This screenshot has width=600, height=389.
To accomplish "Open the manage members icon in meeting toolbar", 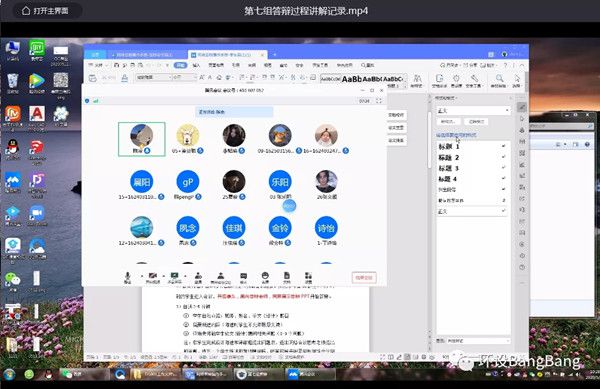I will click(x=220, y=277).
